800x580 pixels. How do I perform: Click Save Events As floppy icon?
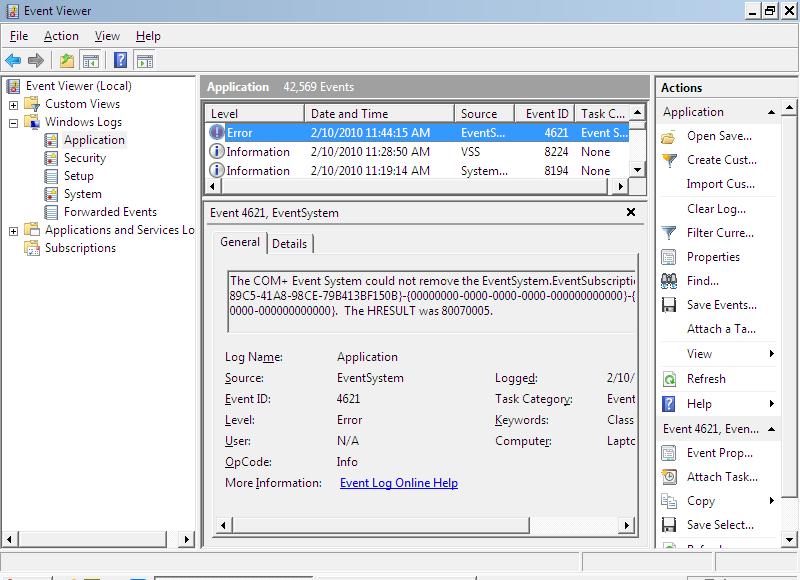pyautogui.click(x=669, y=305)
